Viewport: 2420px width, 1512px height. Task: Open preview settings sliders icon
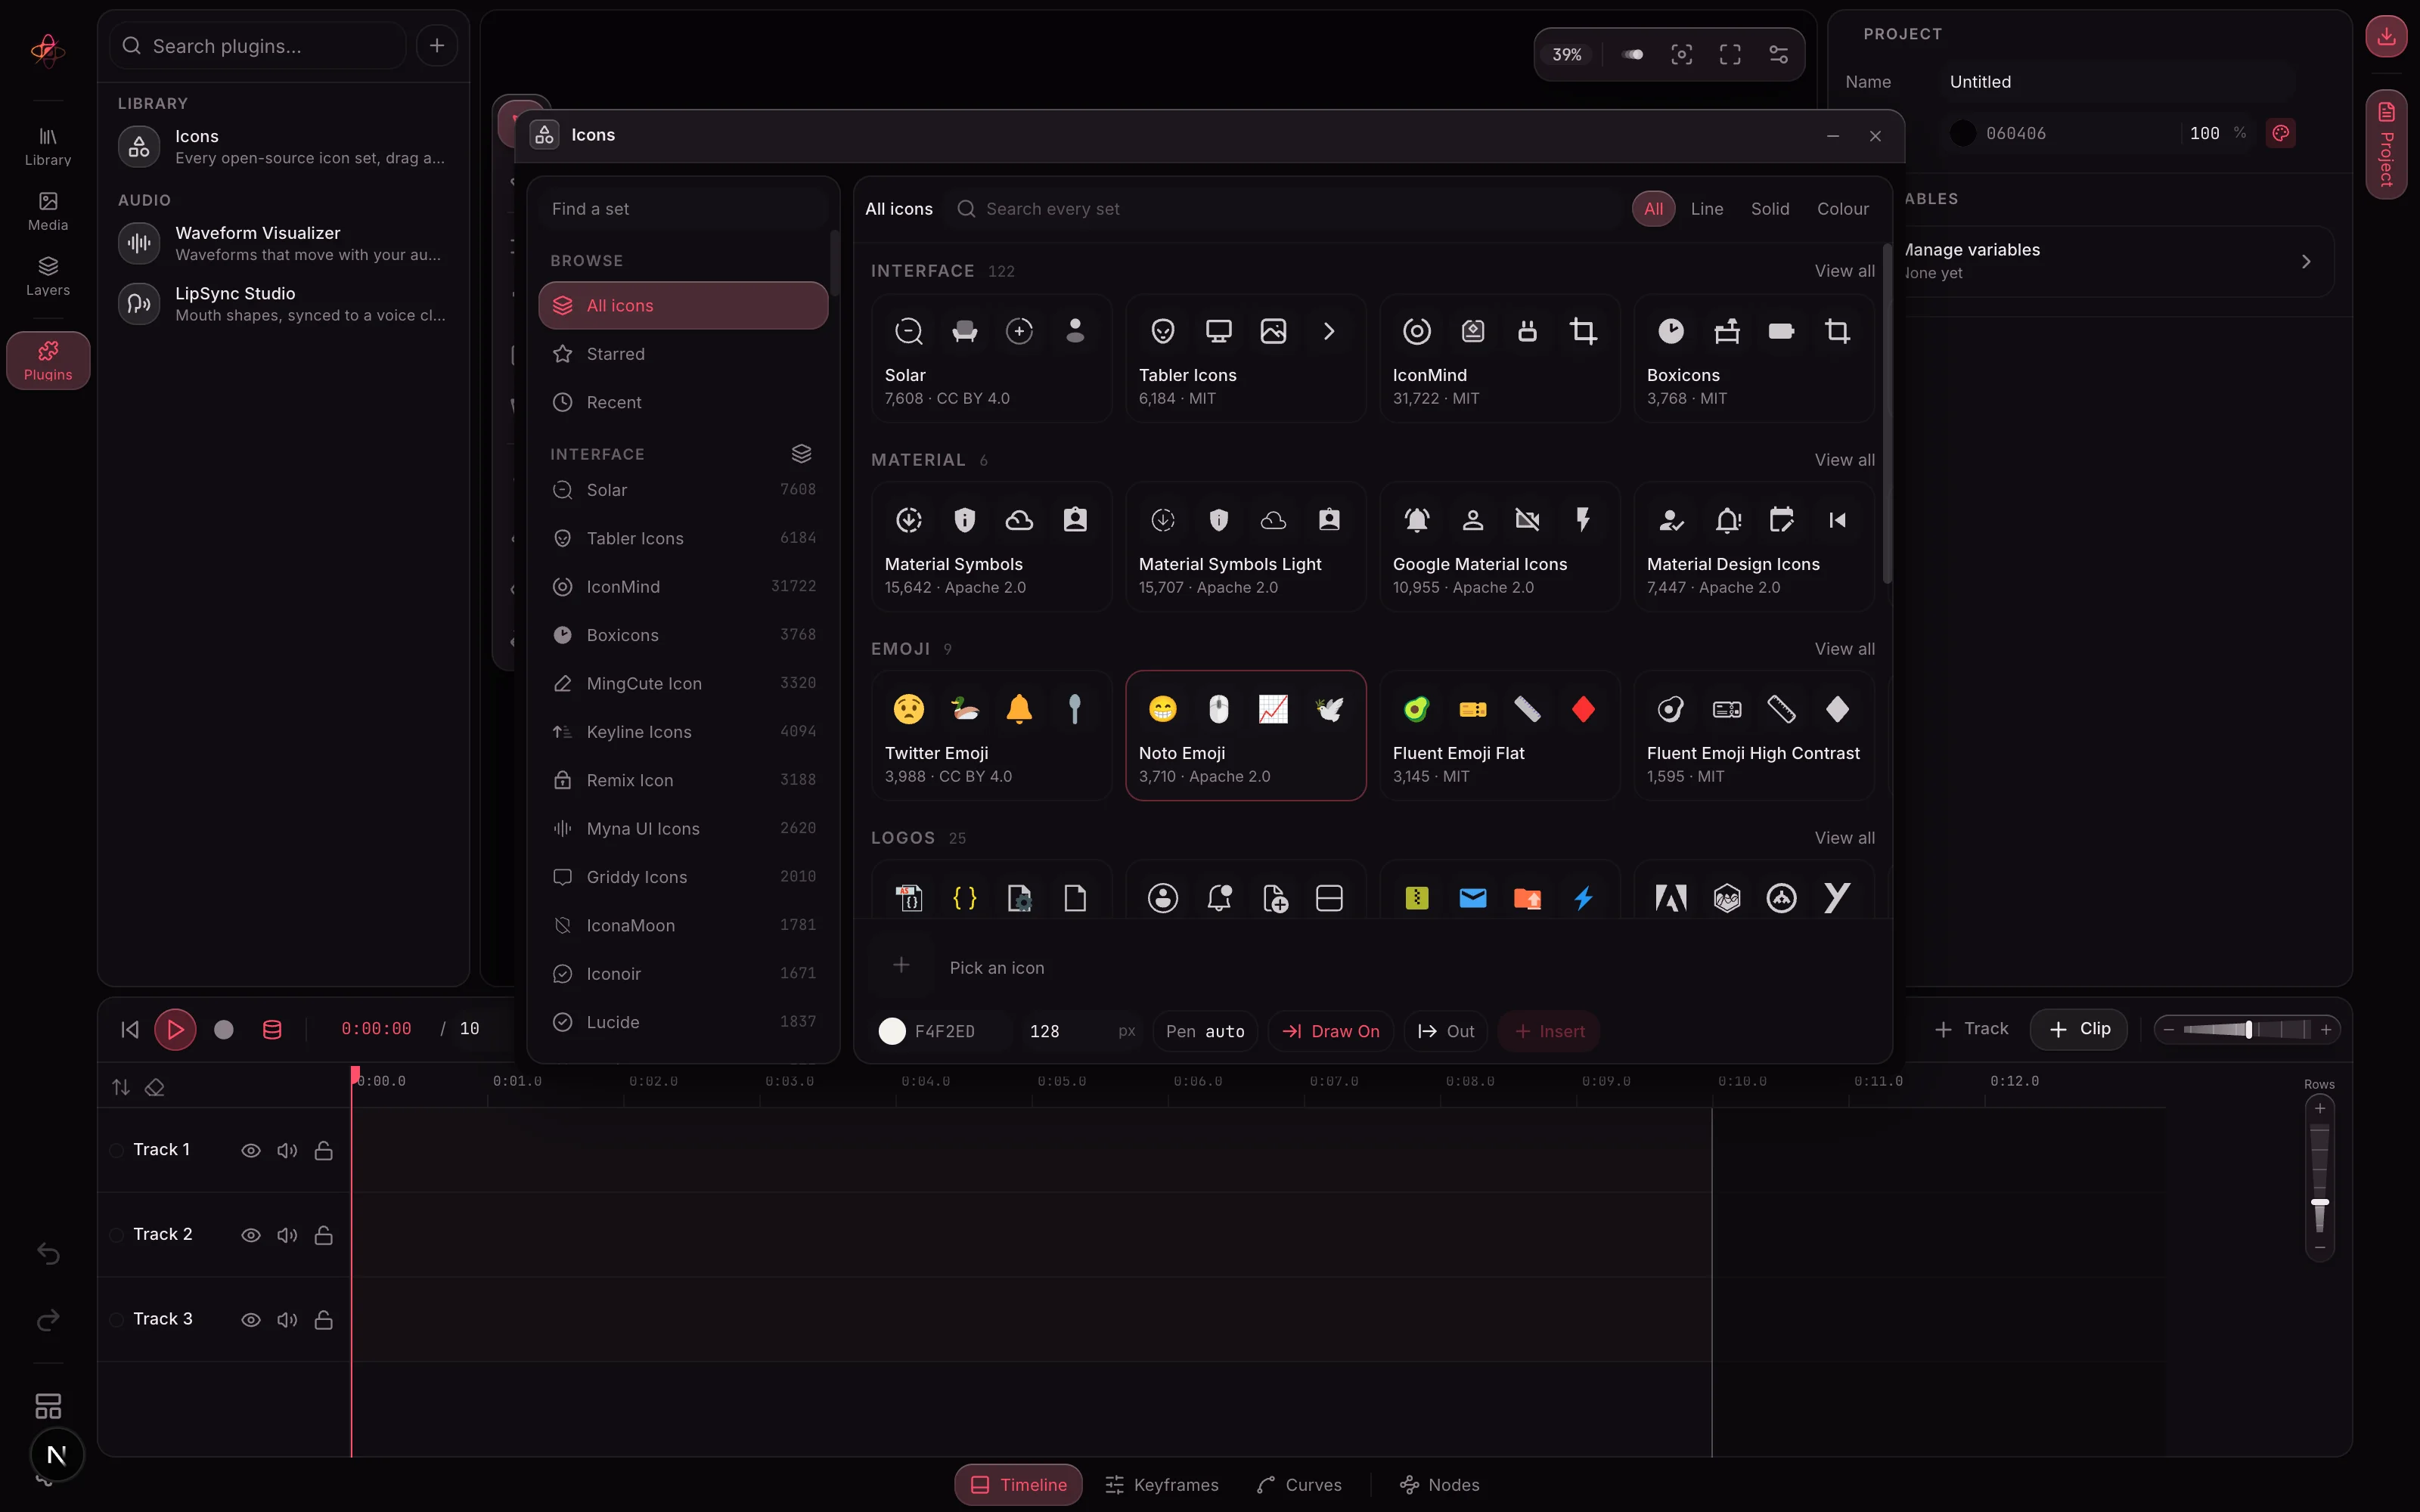point(1778,55)
